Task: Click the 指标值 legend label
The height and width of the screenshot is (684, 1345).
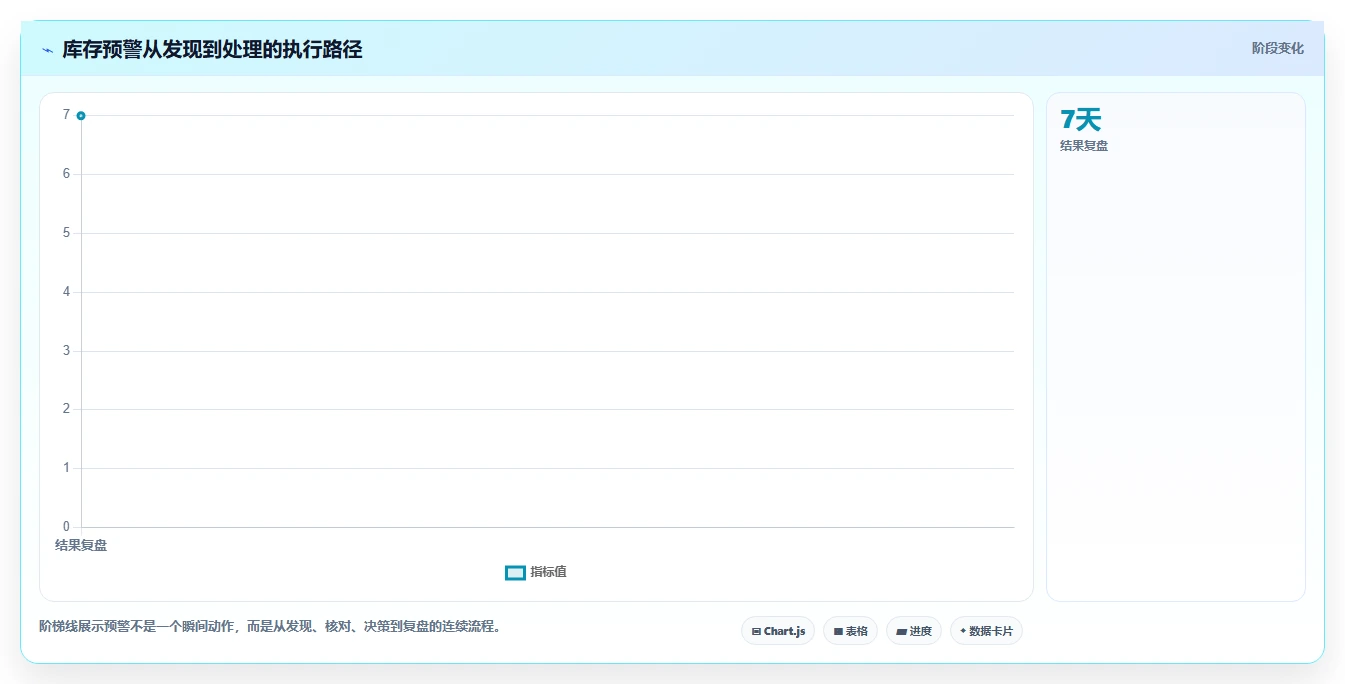Action: tap(548, 572)
